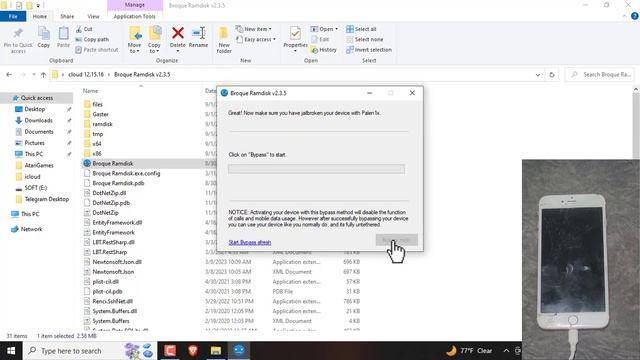Open the File menu tab

[x=13, y=16]
